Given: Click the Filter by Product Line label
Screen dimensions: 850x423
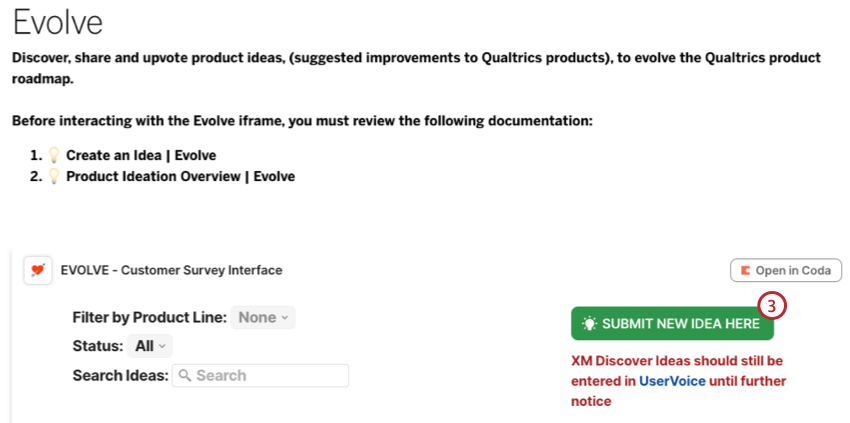Looking at the screenshot, I should pos(149,318).
